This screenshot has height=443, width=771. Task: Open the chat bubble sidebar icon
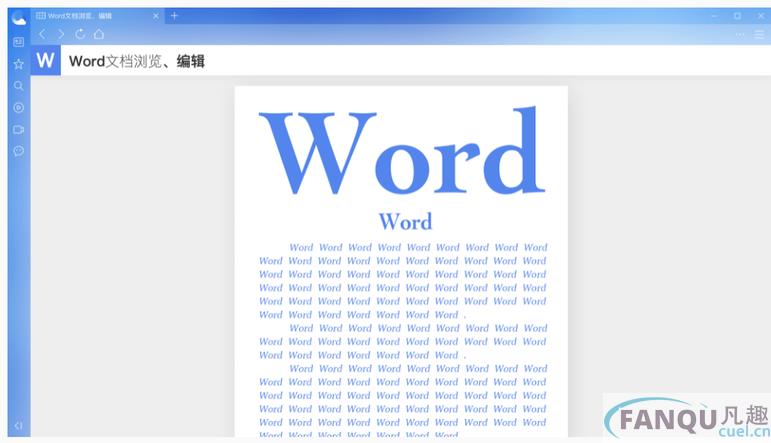(18, 152)
